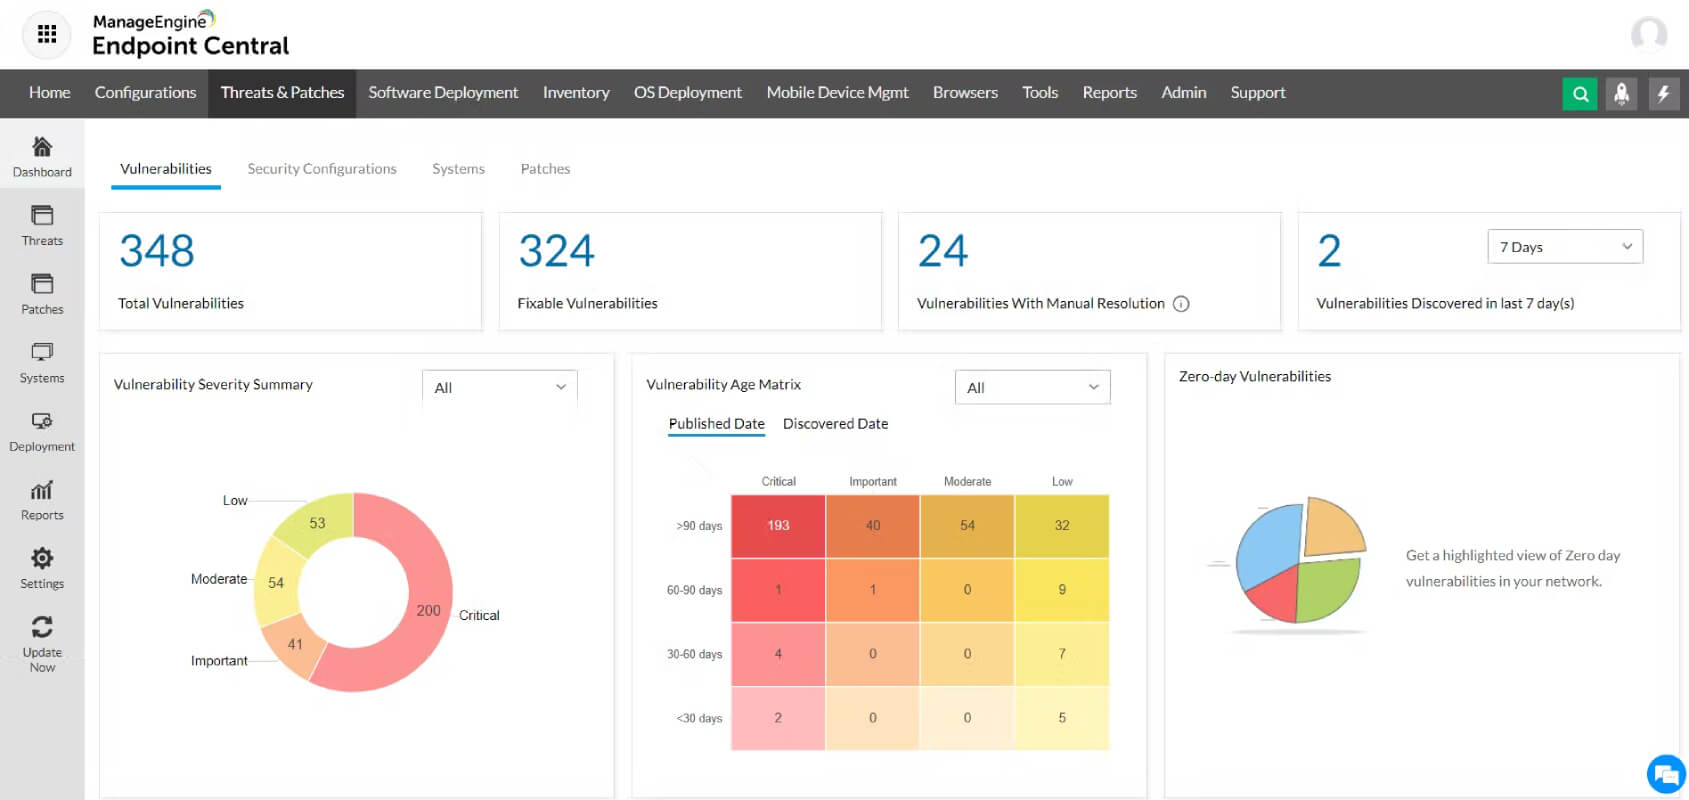1689x800 pixels.
Task: Open the Vulnerability Severity Summary All dropdown
Action: point(500,388)
